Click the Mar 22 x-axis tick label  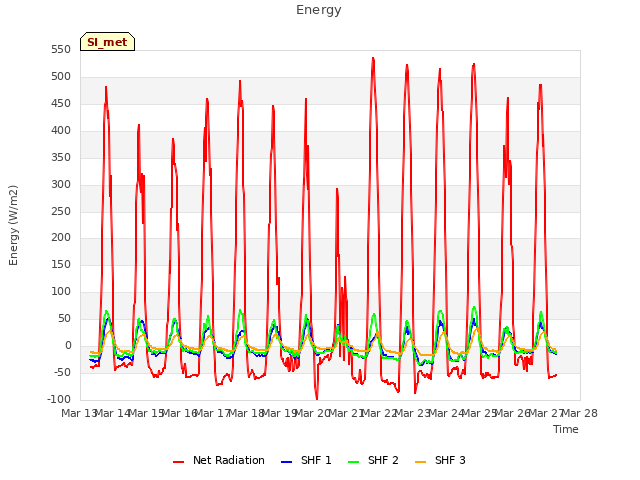pos(379,413)
